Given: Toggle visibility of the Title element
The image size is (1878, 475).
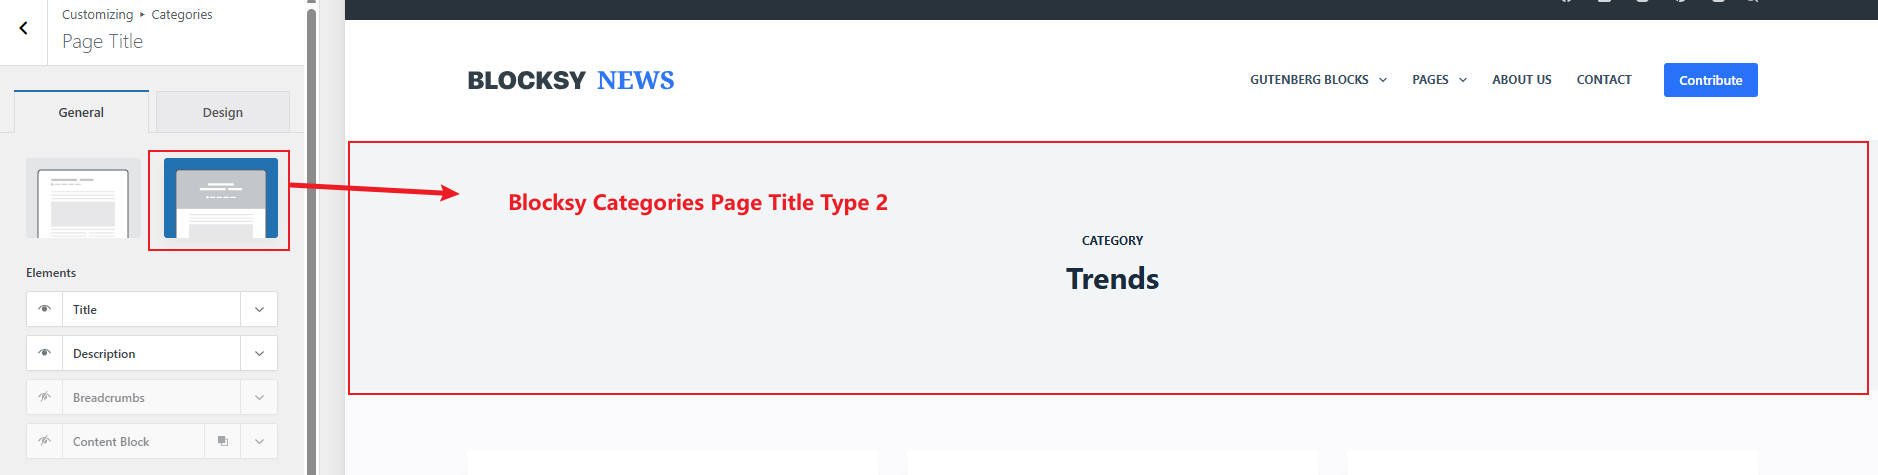Looking at the screenshot, I should click(45, 309).
